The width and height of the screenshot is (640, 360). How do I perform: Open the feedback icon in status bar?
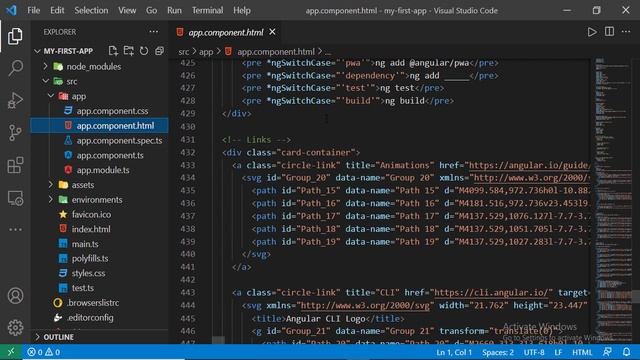tap(607, 352)
